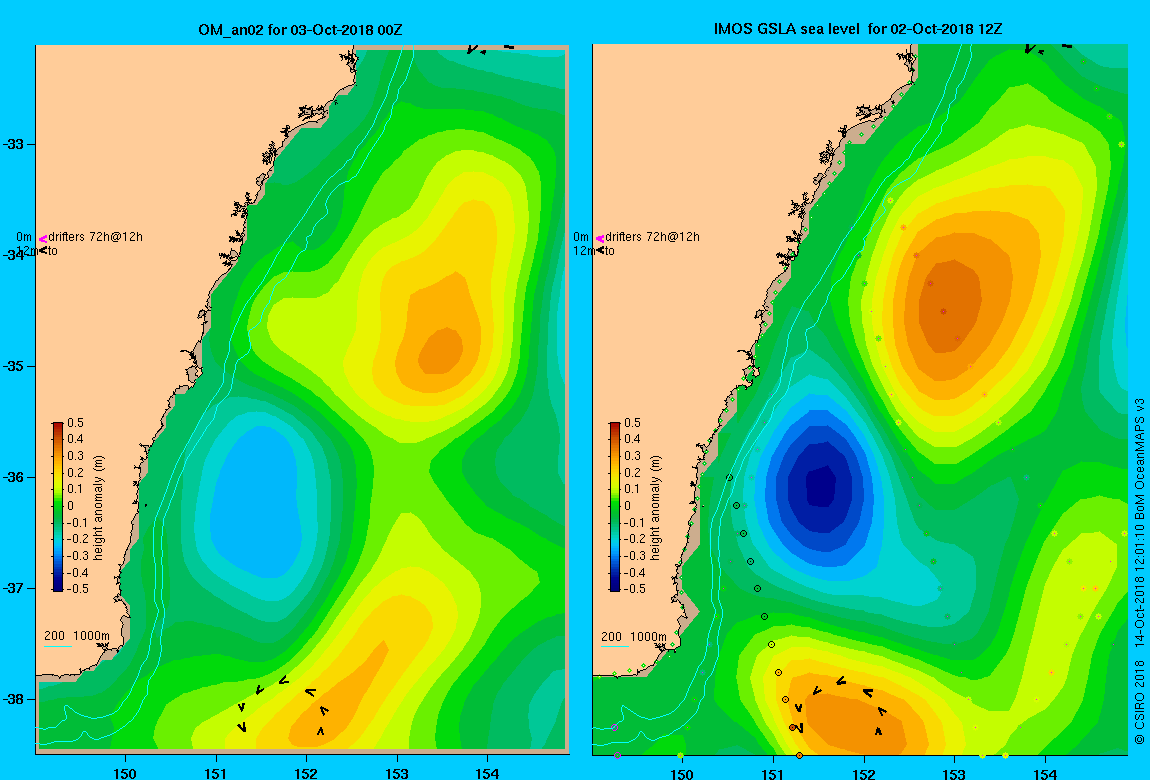Click the cyan isobath line sample under right "200 1000m"
The width and height of the screenshot is (1150, 780).
[615, 646]
